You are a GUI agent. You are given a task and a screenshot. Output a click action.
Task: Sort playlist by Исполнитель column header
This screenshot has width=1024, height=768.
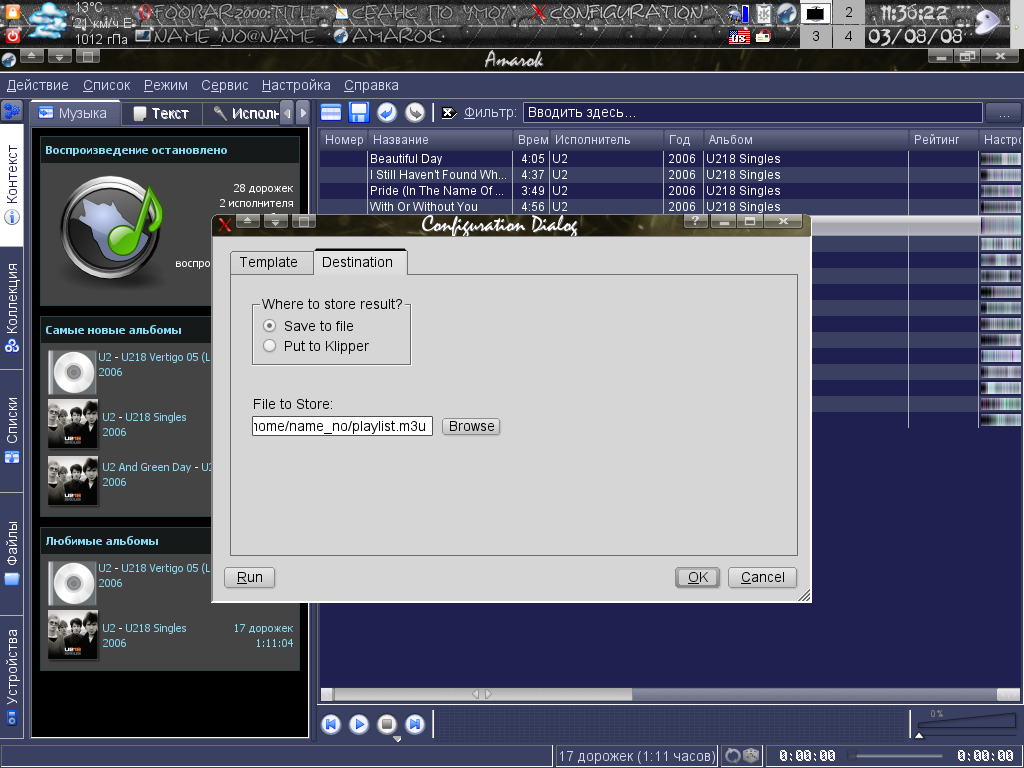pyautogui.click(x=607, y=139)
